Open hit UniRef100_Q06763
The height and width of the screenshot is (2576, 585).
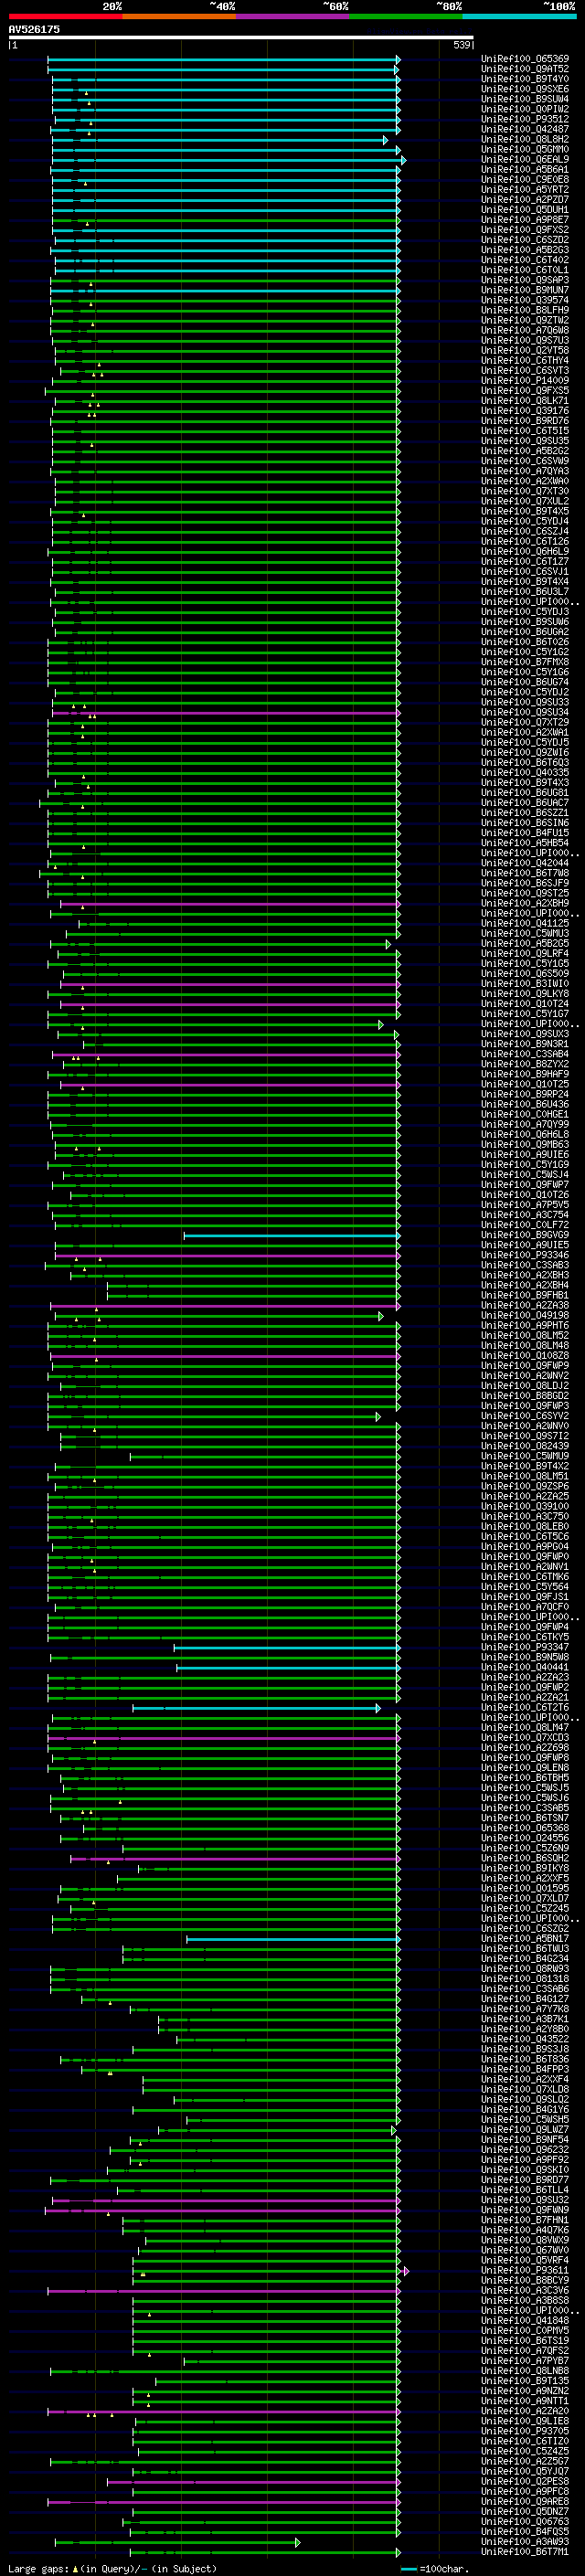click(x=525, y=2522)
